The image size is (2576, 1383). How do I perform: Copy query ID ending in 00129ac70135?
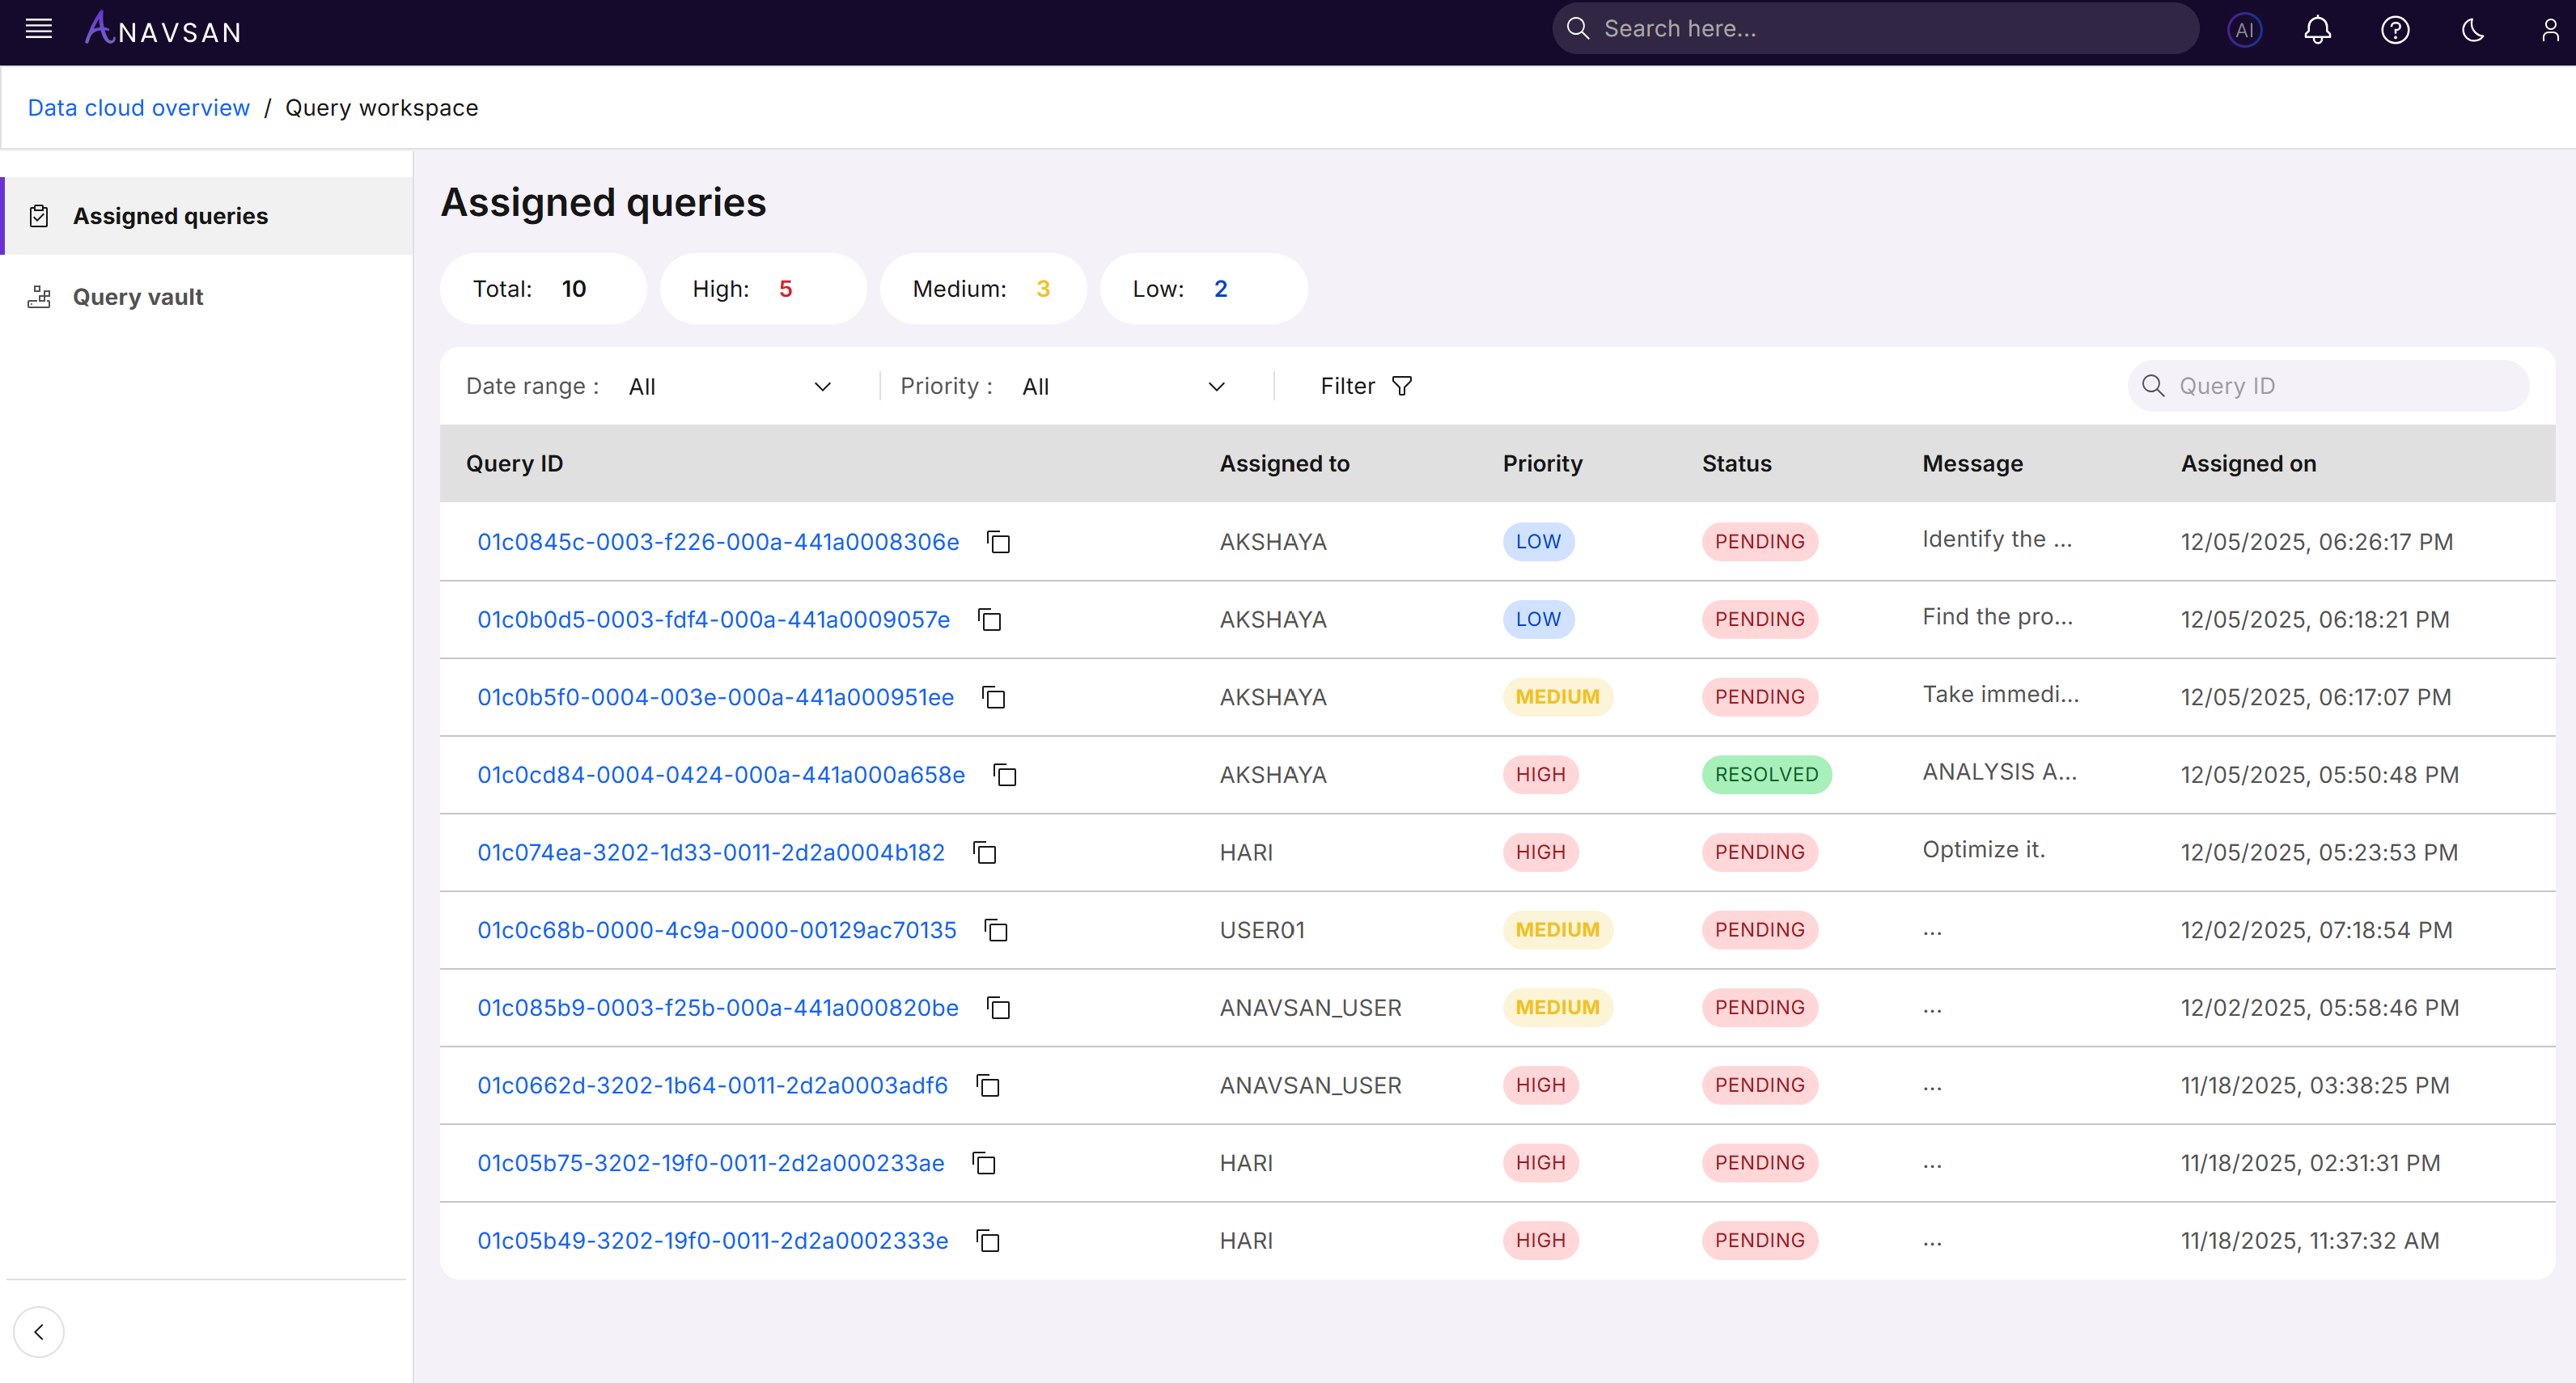click(996, 930)
